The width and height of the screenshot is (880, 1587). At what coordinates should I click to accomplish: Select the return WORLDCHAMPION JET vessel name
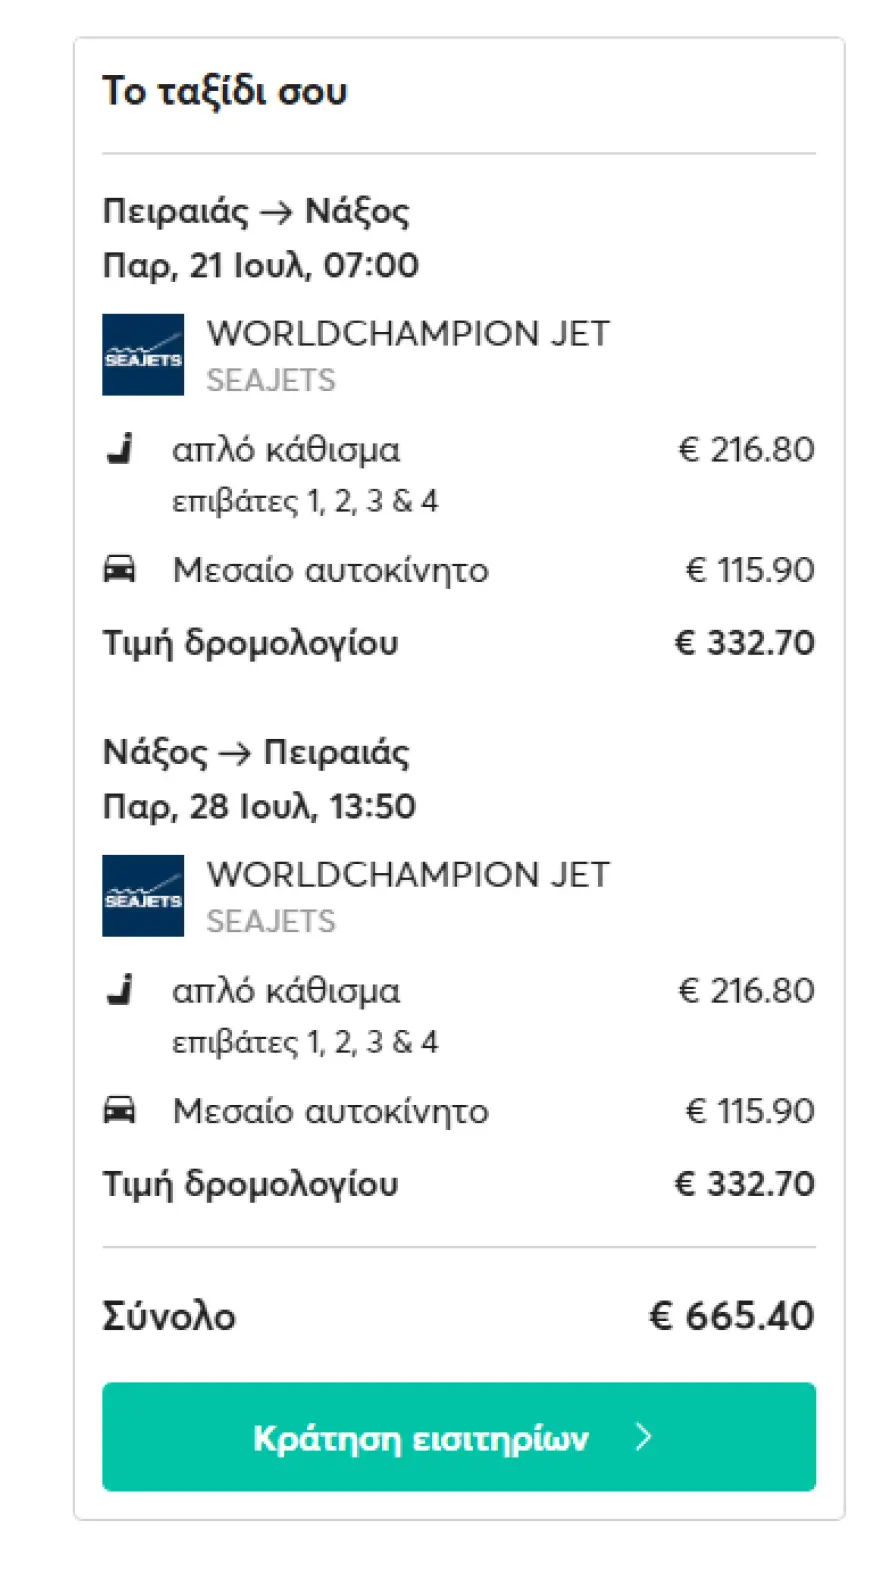(x=408, y=875)
